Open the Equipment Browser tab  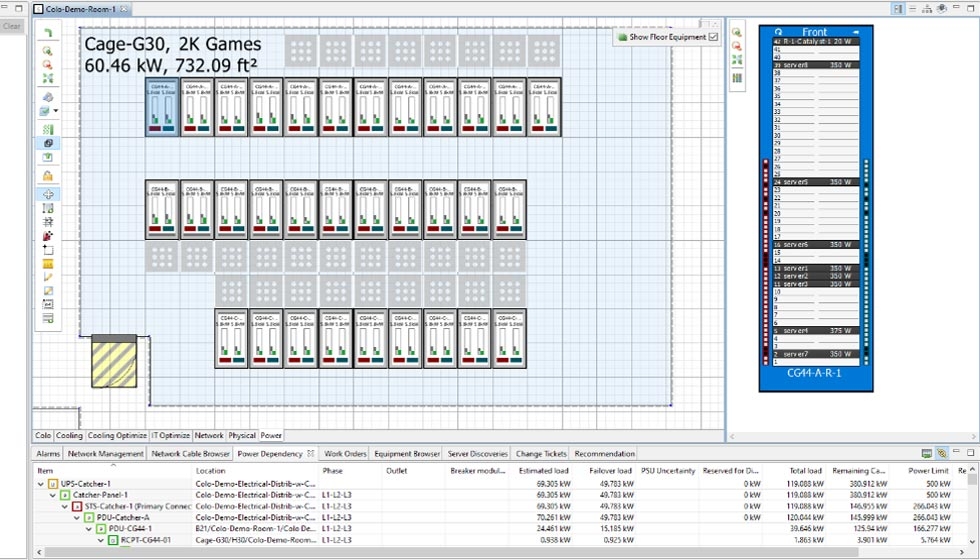(407, 454)
